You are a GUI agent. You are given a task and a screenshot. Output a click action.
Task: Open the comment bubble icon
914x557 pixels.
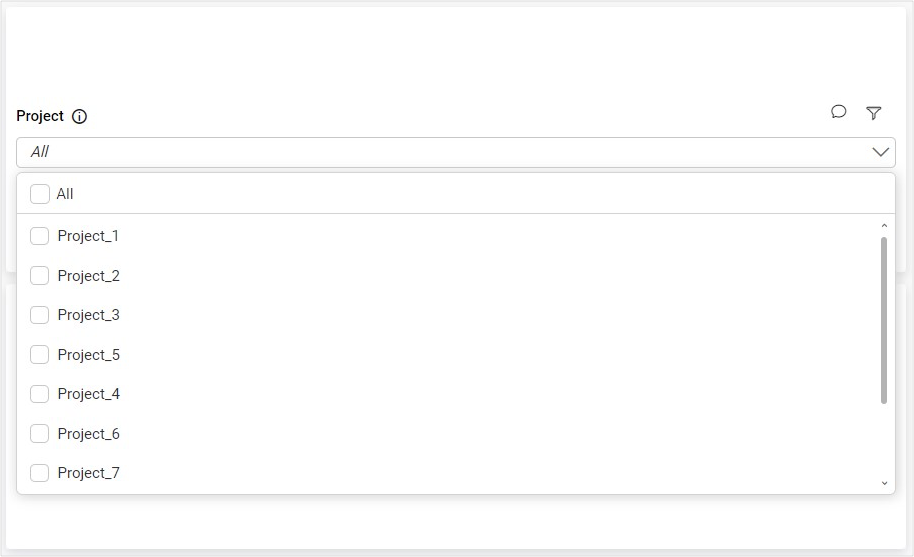click(838, 112)
